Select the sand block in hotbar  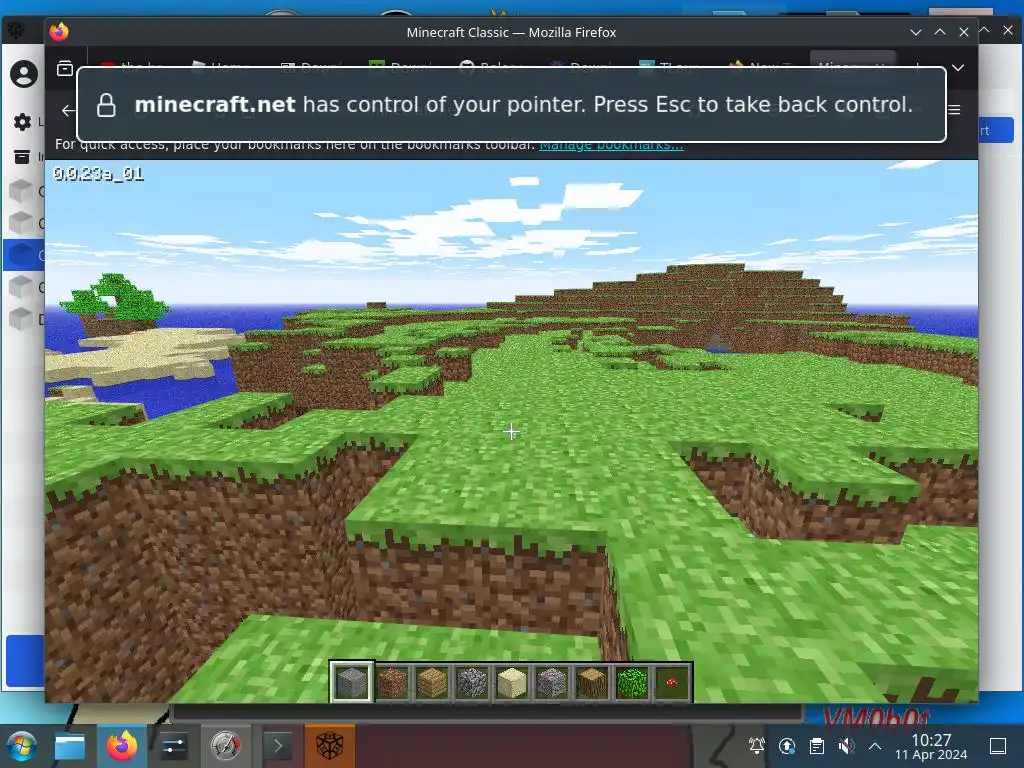[512, 682]
